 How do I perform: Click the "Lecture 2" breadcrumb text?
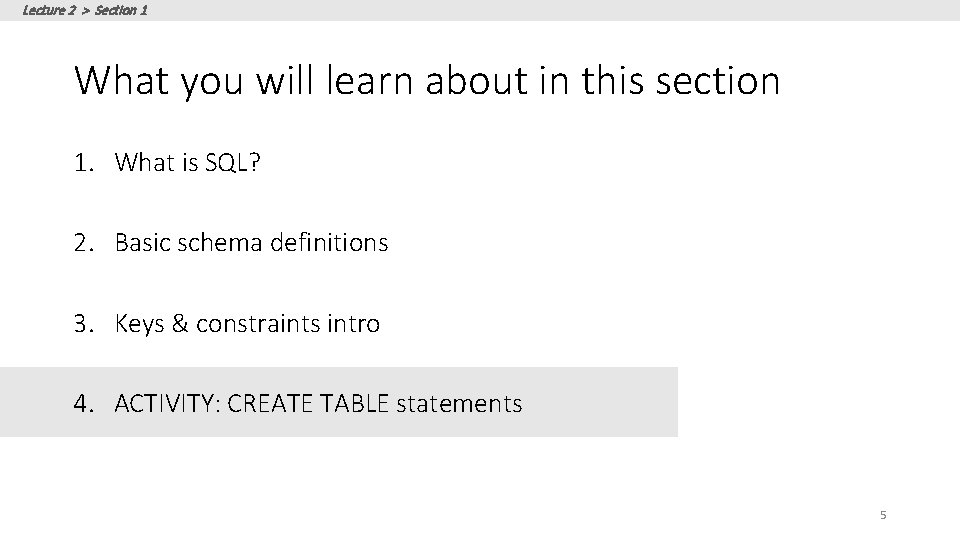[49, 10]
